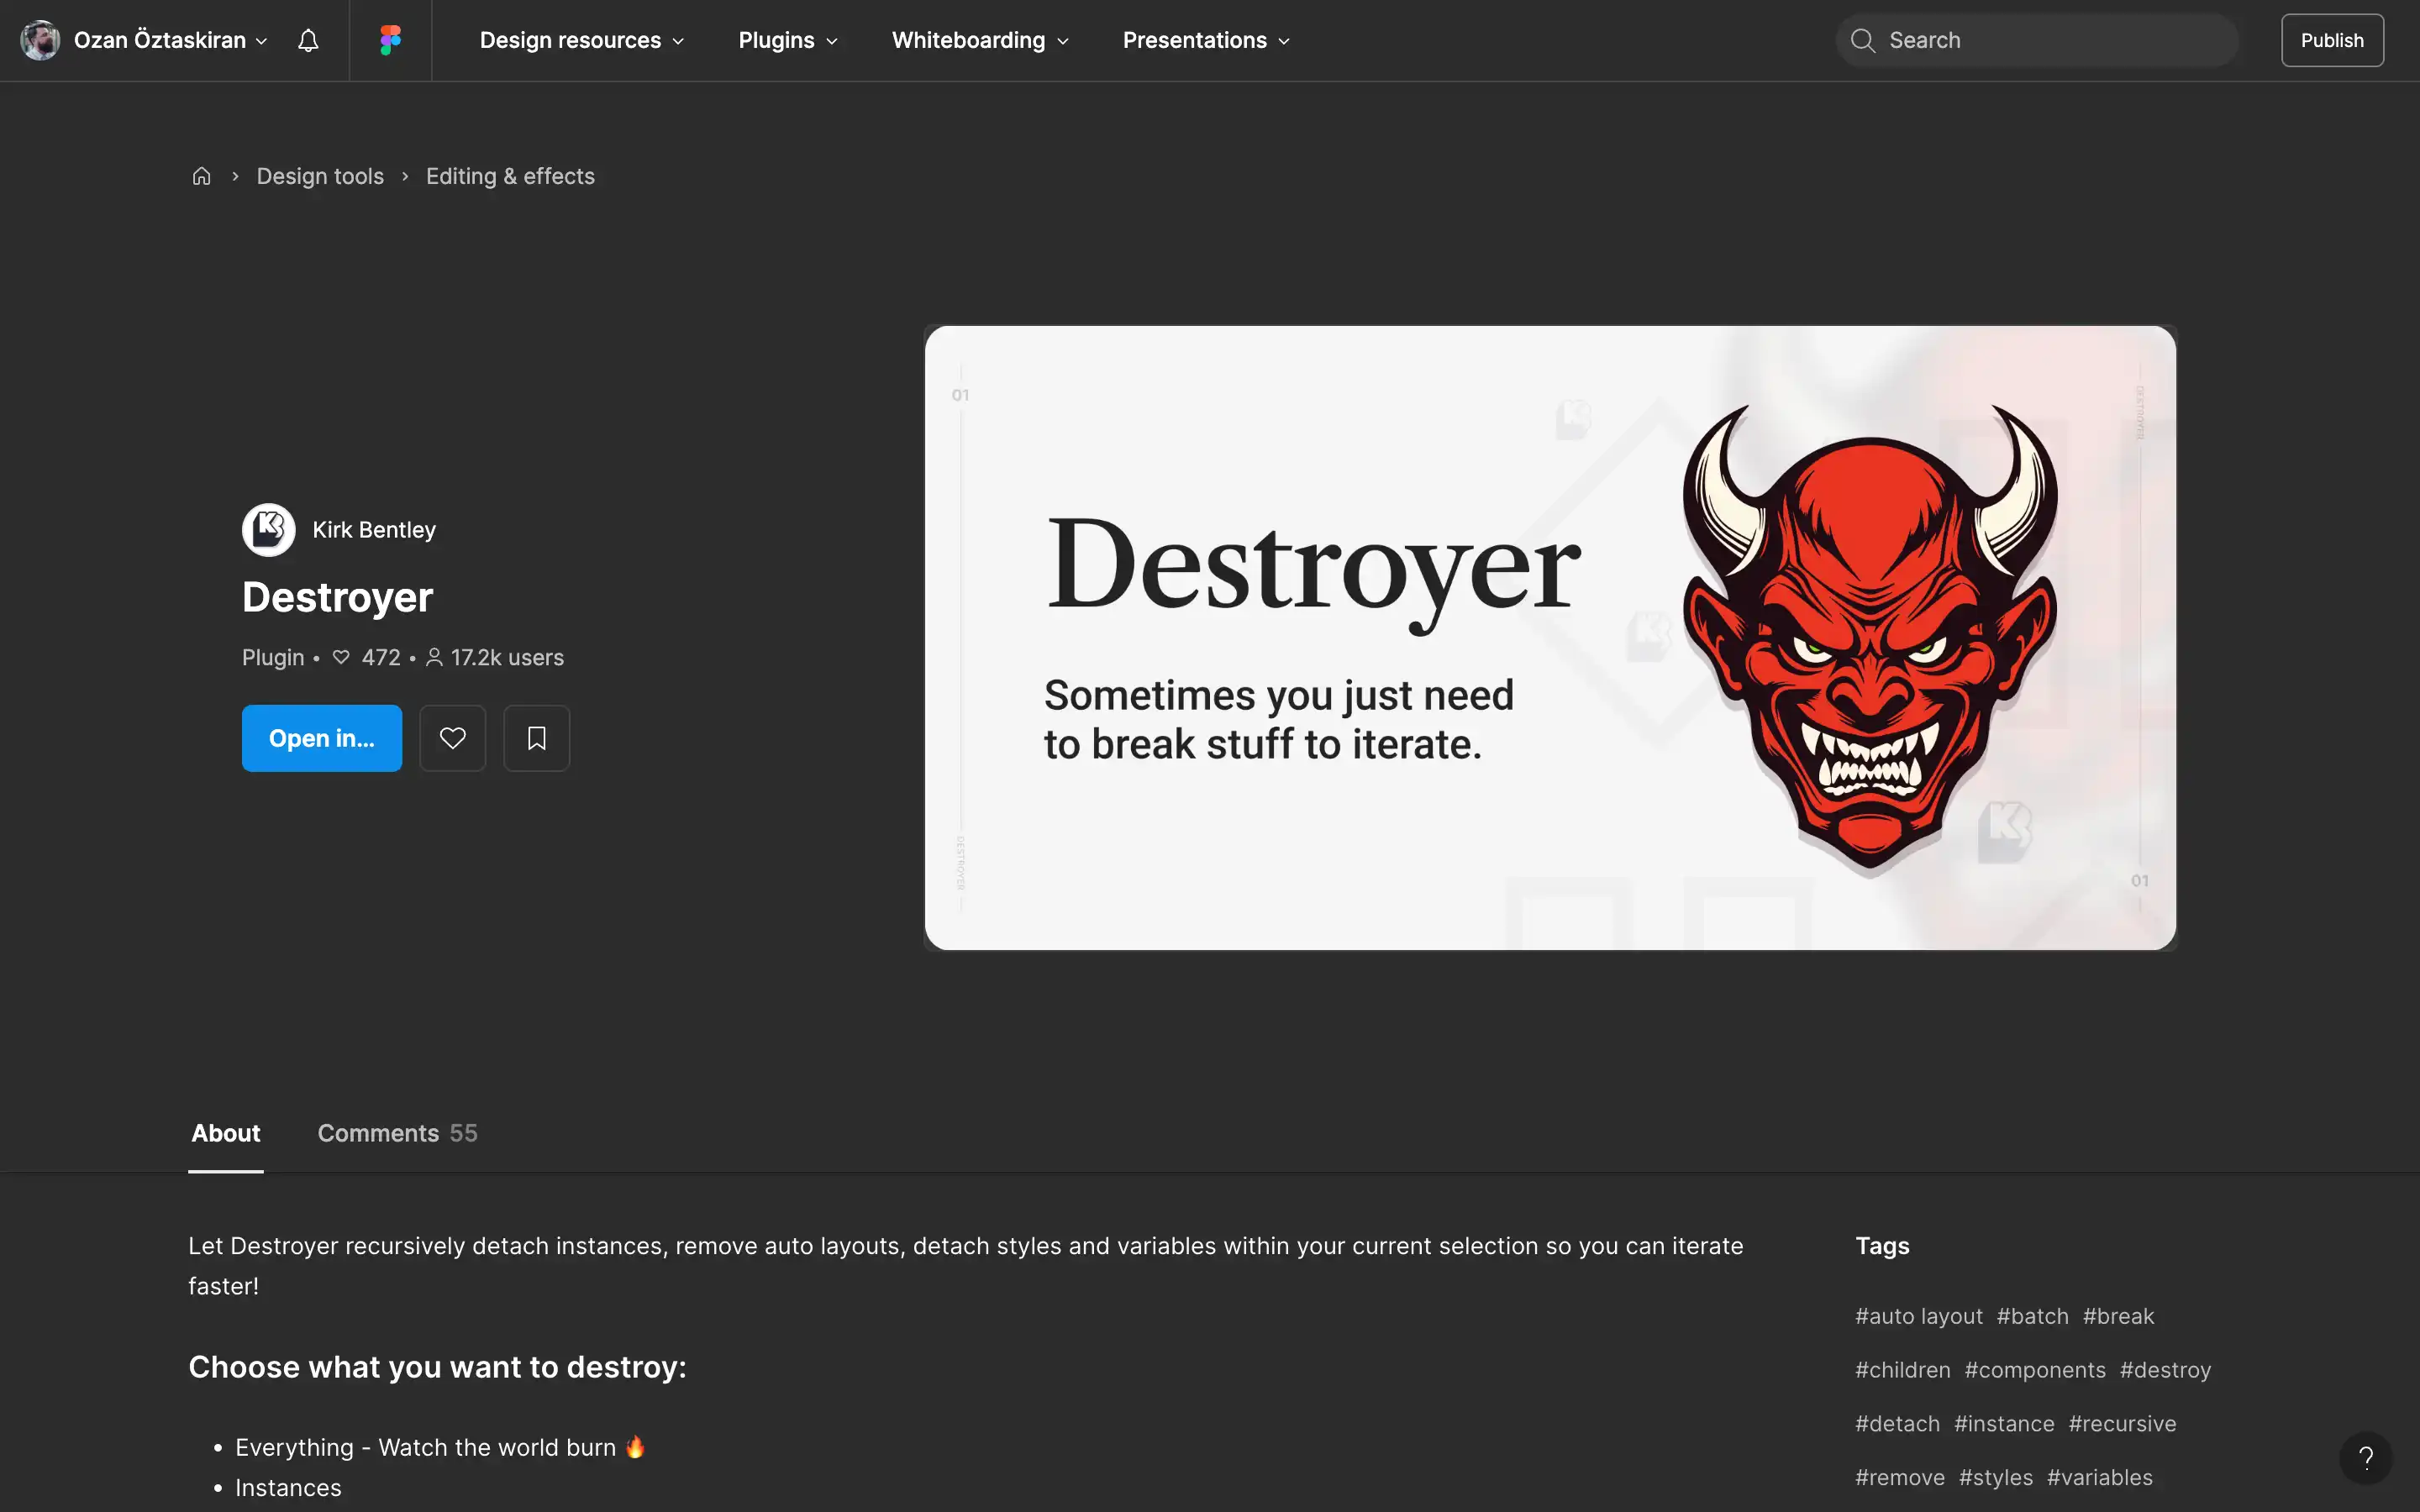
Task: Like the plugin with heart button
Action: pos(452,738)
